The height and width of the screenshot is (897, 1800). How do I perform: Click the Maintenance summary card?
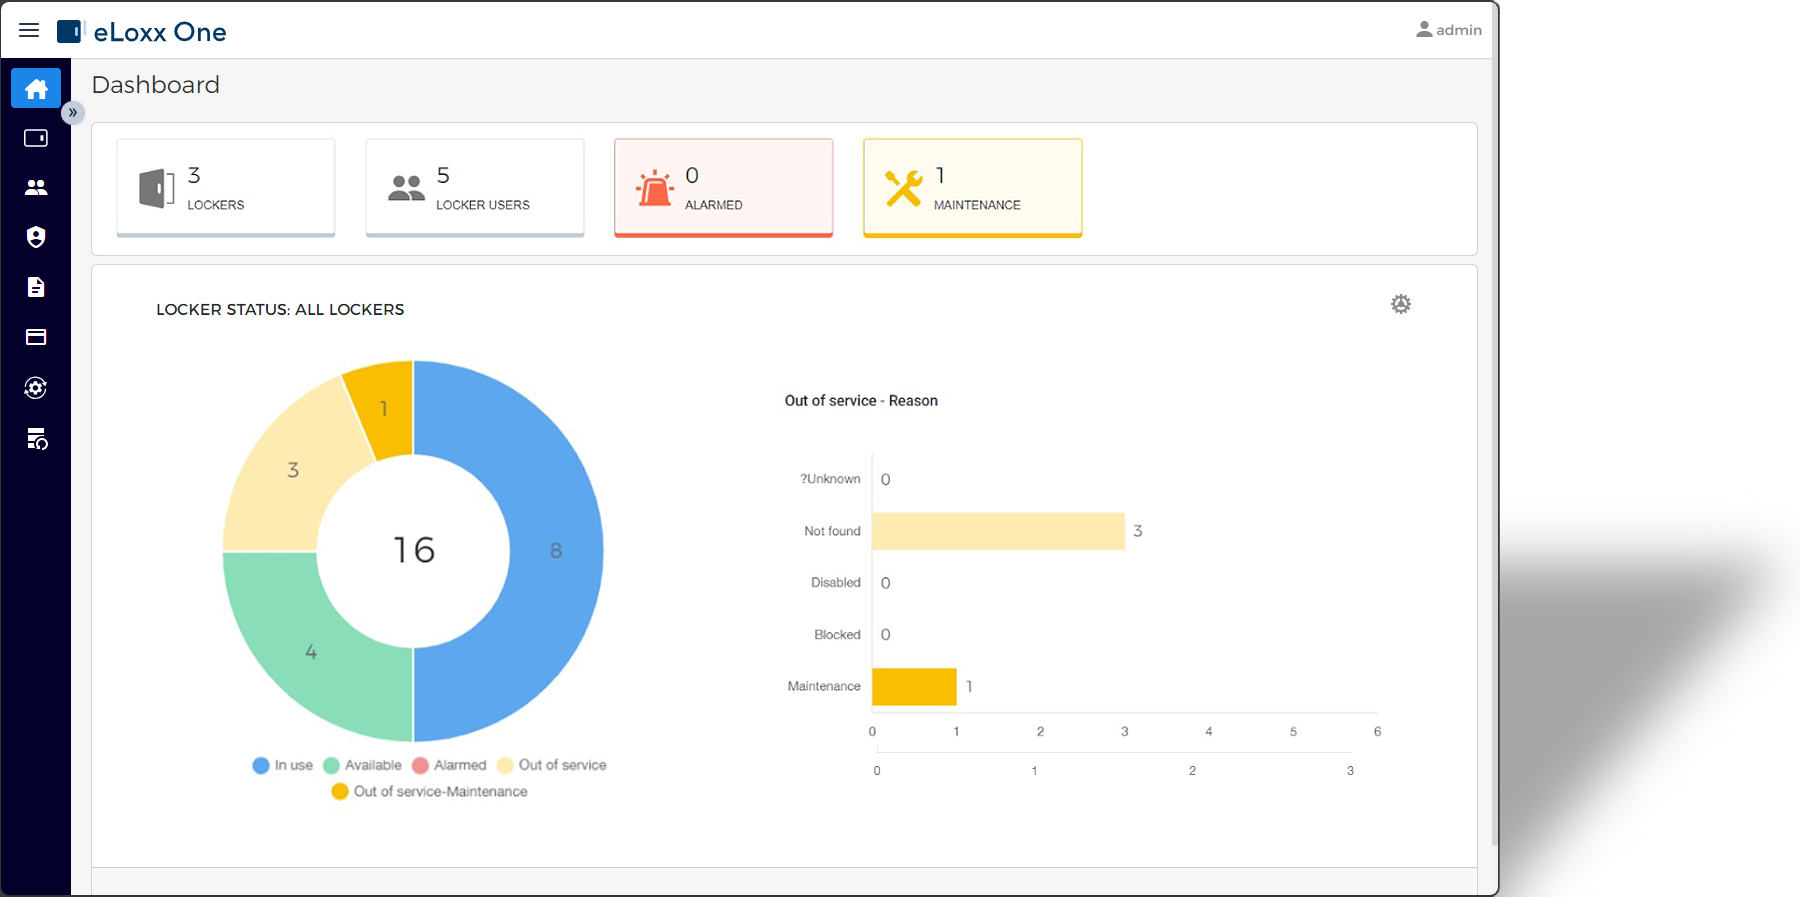(x=973, y=187)
